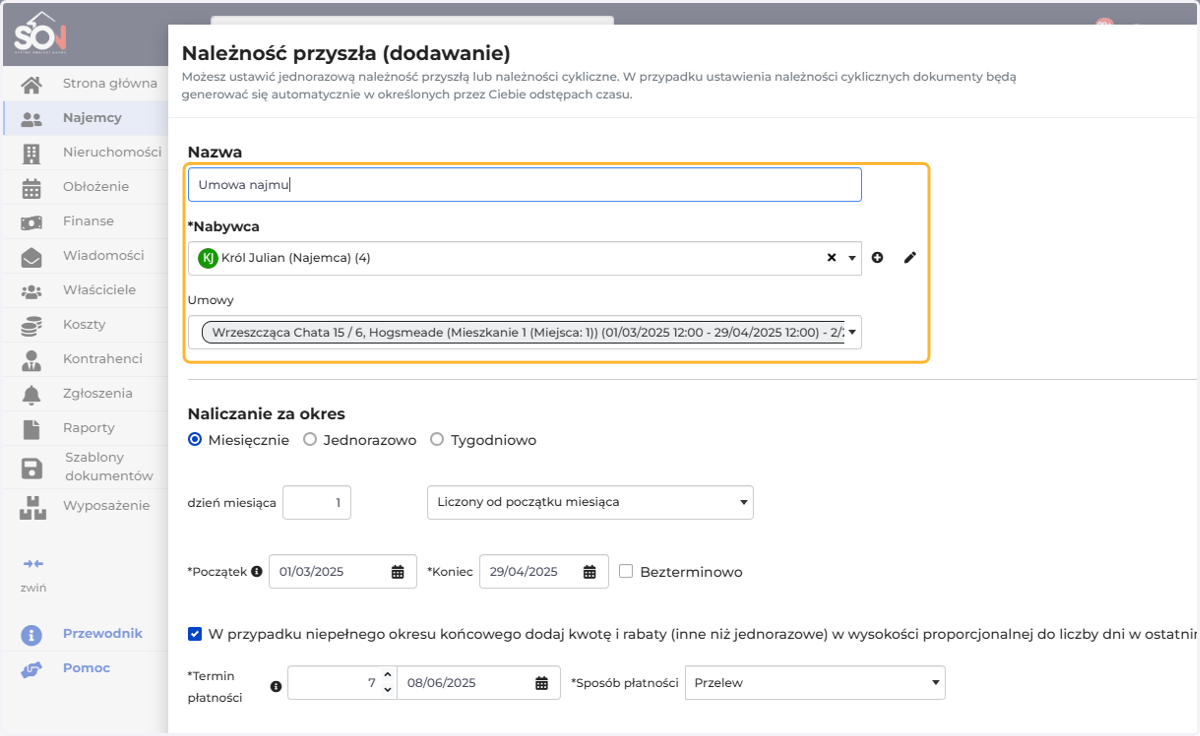The width and height of the screenshot is (1200, 736).
Task: Add new Nabywca with plus icon
Action: click(x=877, y=258)
